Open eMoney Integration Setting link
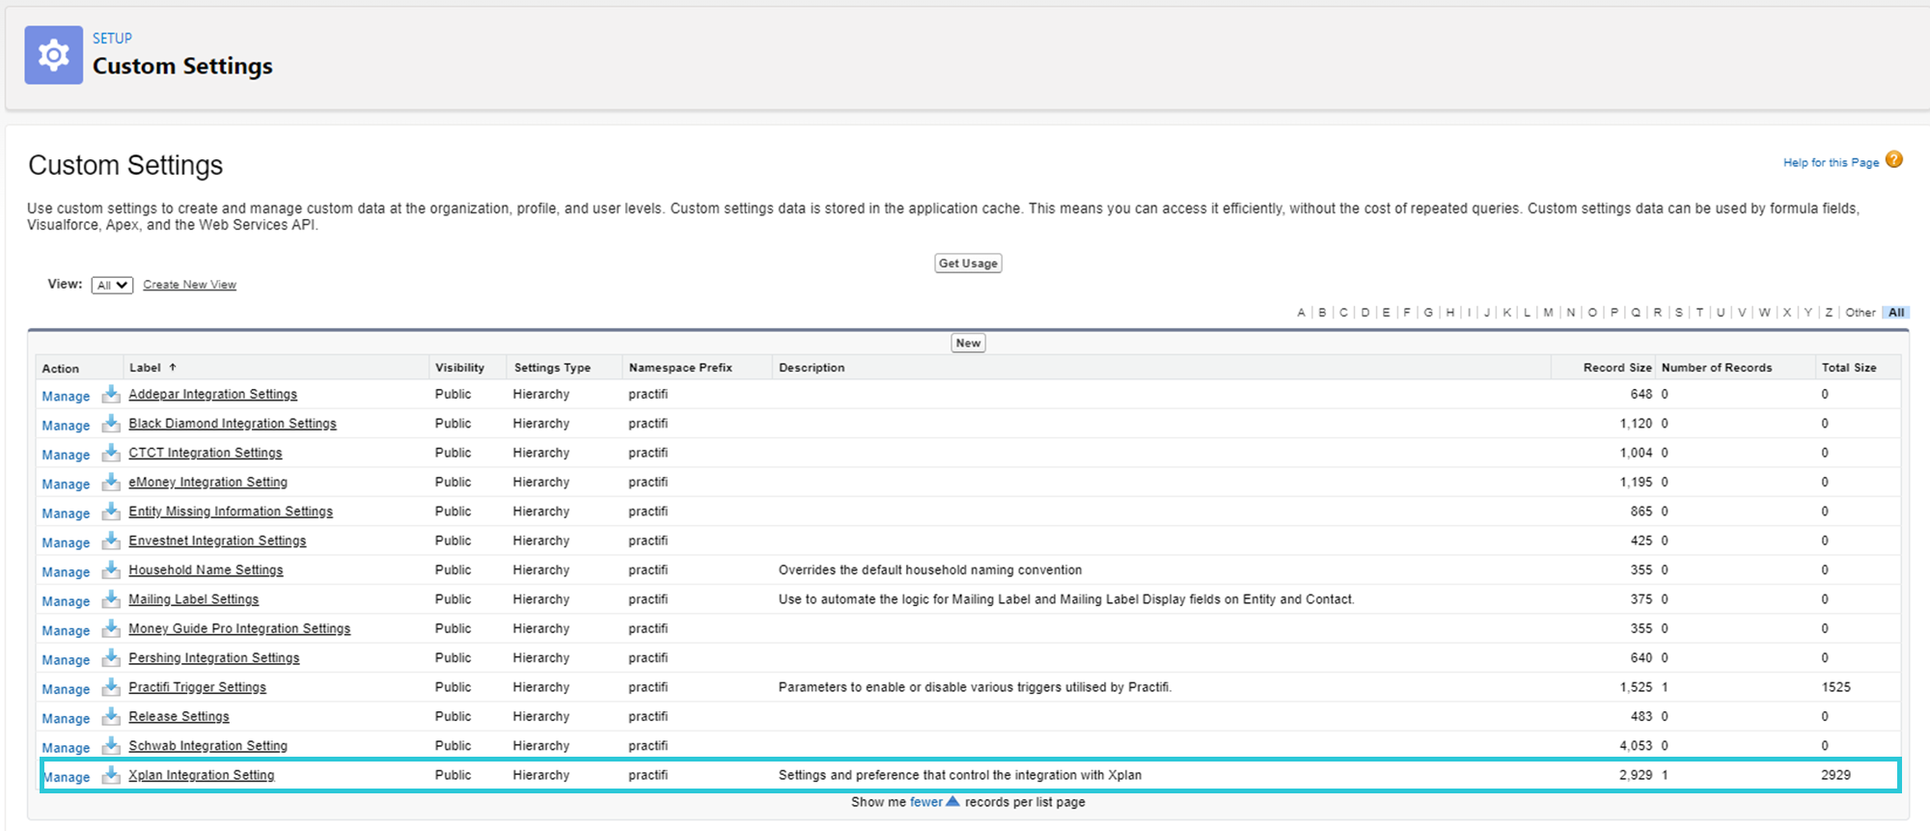 point(208,482)
